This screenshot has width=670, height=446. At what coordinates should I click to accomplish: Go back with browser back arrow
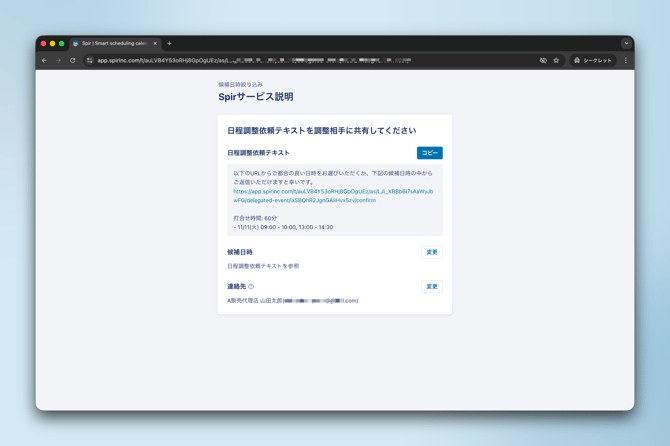(44, 60)
